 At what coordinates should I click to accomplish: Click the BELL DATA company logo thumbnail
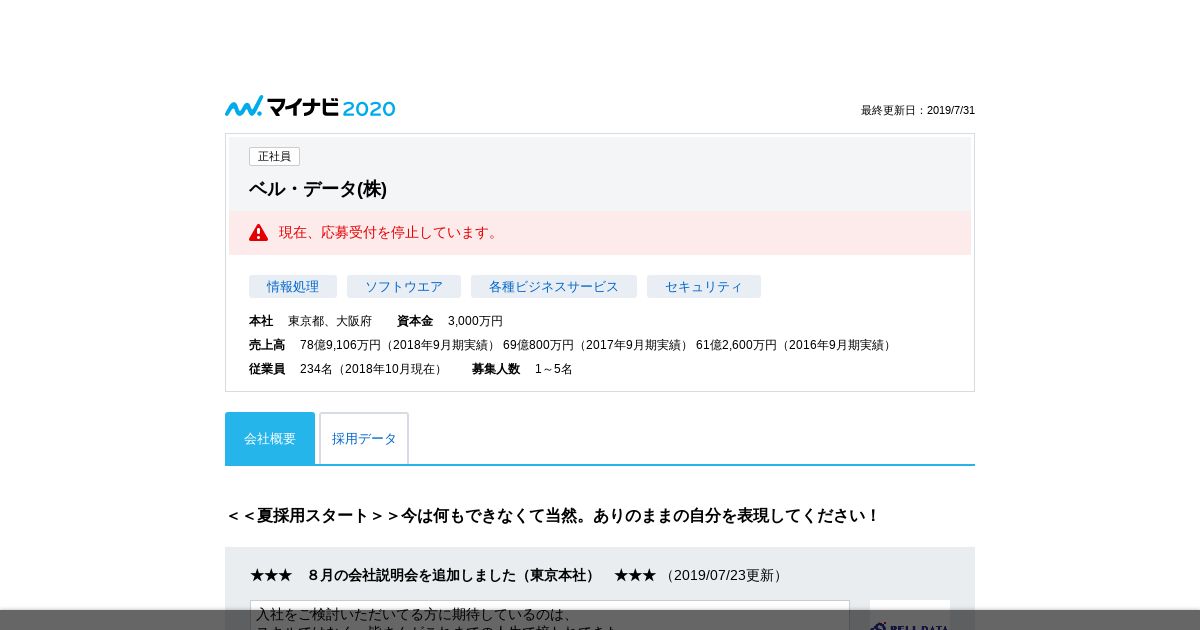tap(910, 615)
